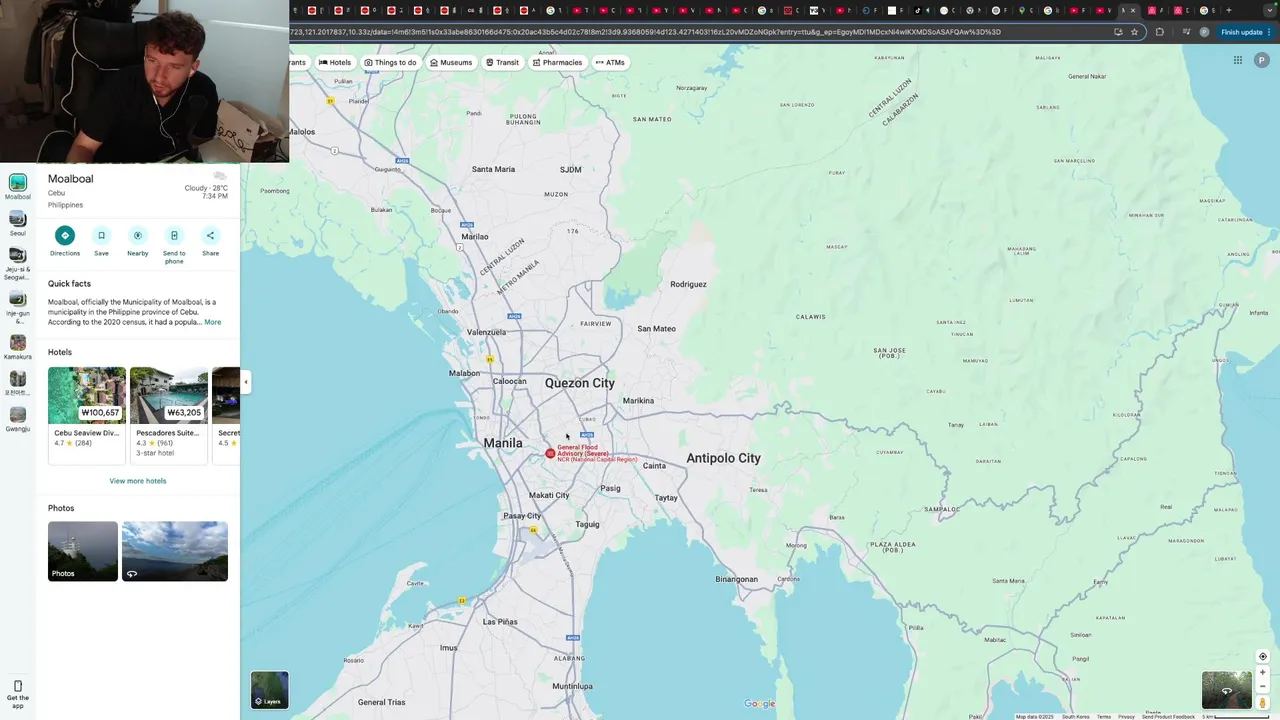Filter the map by Museums
The height and width of the screenshot is (720, 1280).
point(451,62)
